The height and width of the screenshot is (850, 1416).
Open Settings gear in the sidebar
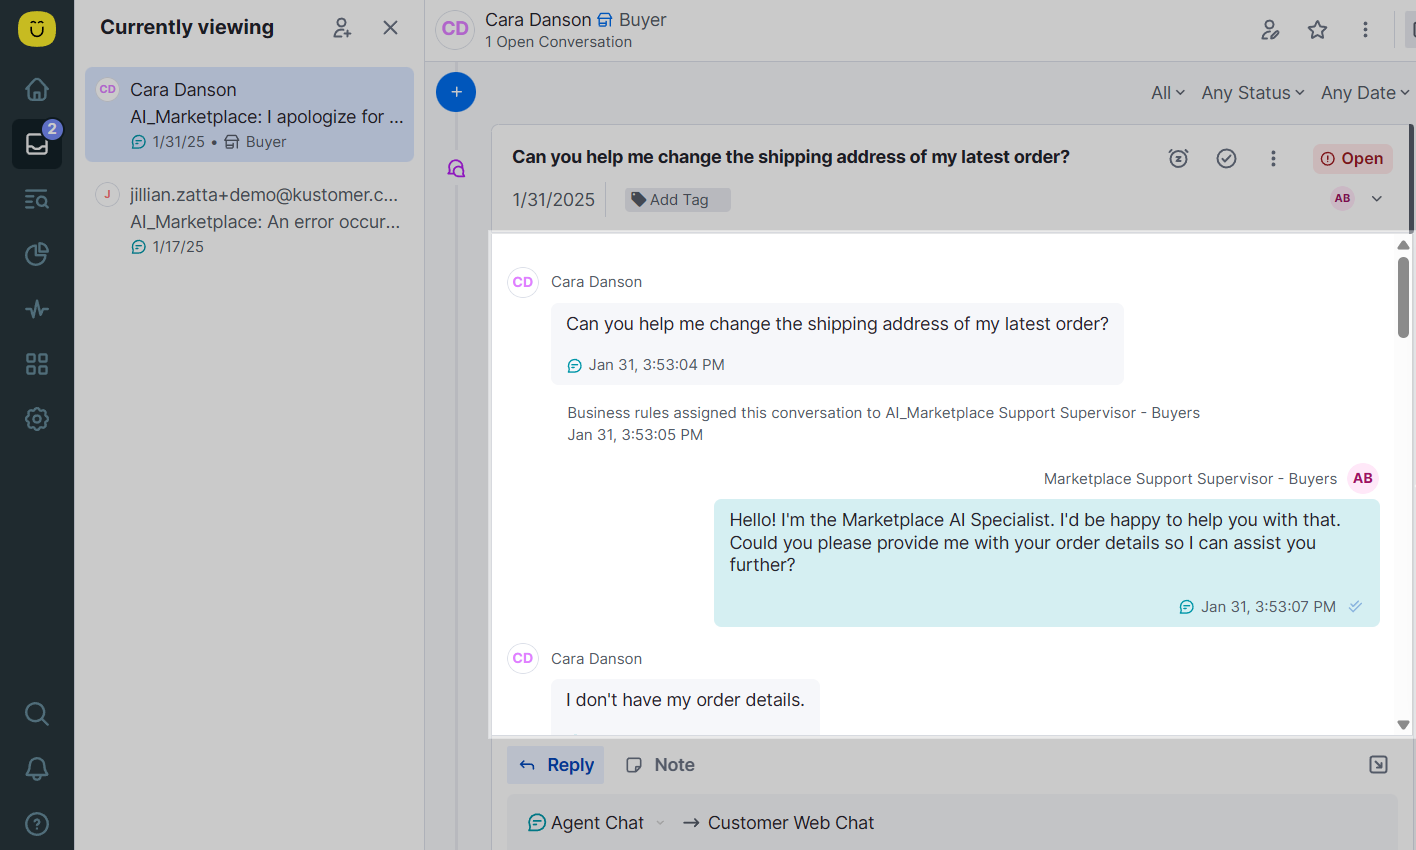click(37, 419)
